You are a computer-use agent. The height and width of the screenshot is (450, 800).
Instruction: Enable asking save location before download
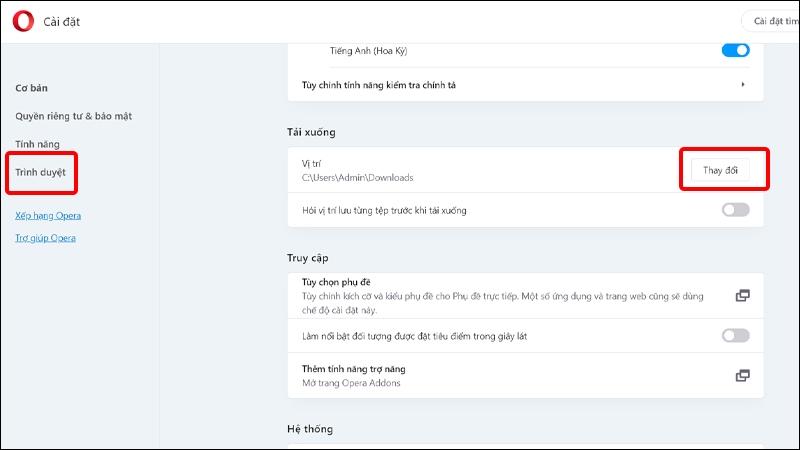click(735, 210)
